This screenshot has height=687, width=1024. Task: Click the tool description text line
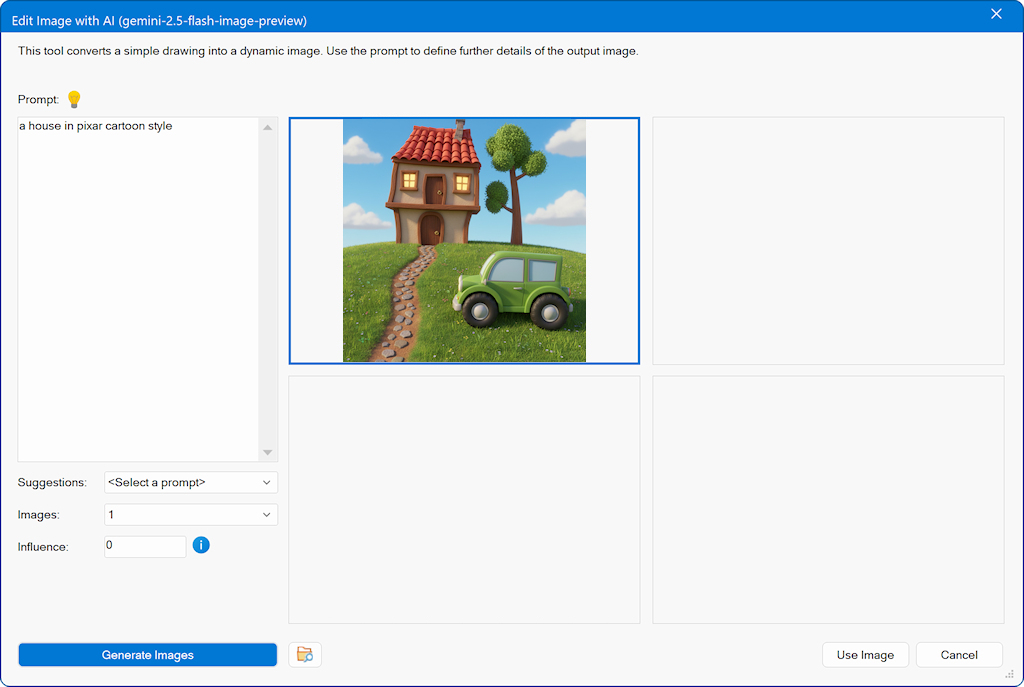[328, 51]
